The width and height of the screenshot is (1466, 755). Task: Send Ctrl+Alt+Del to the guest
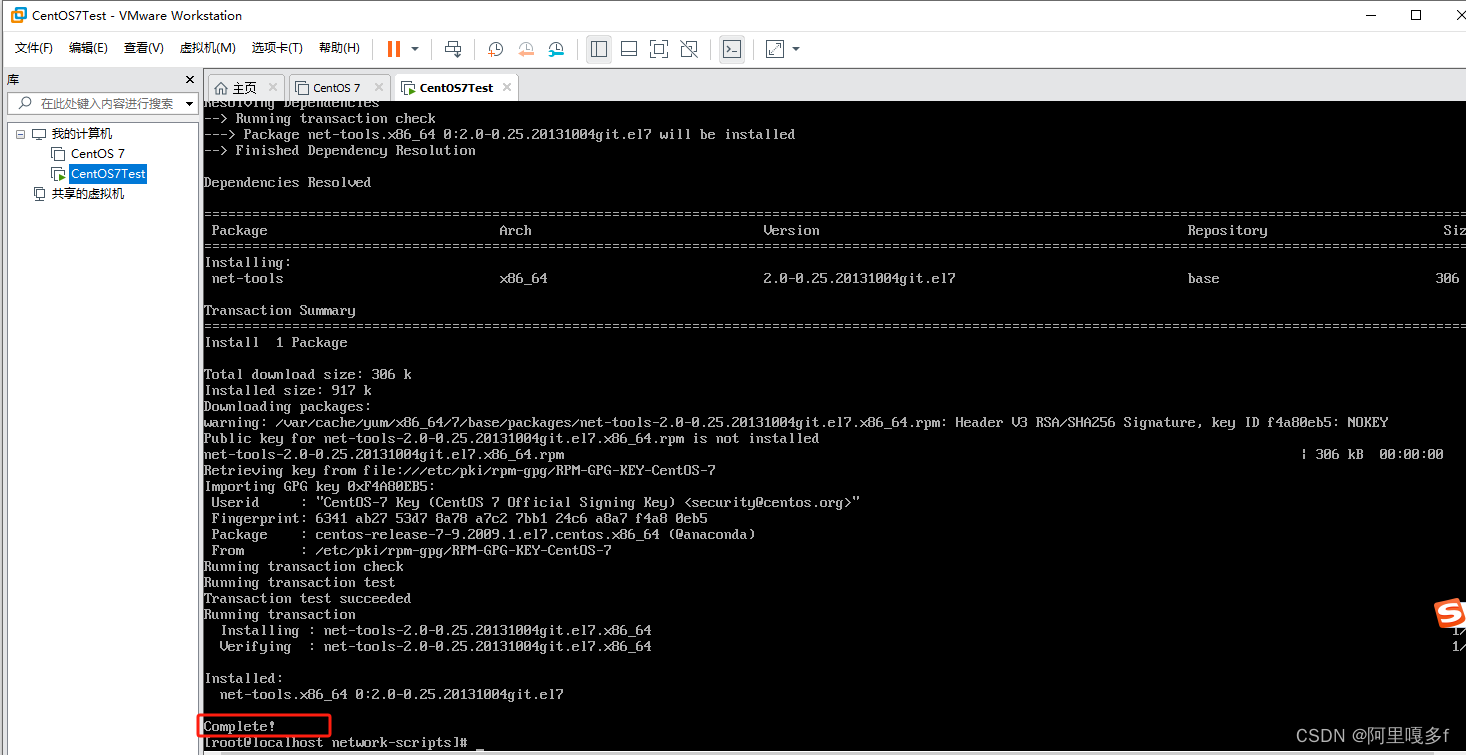(452, 48)
